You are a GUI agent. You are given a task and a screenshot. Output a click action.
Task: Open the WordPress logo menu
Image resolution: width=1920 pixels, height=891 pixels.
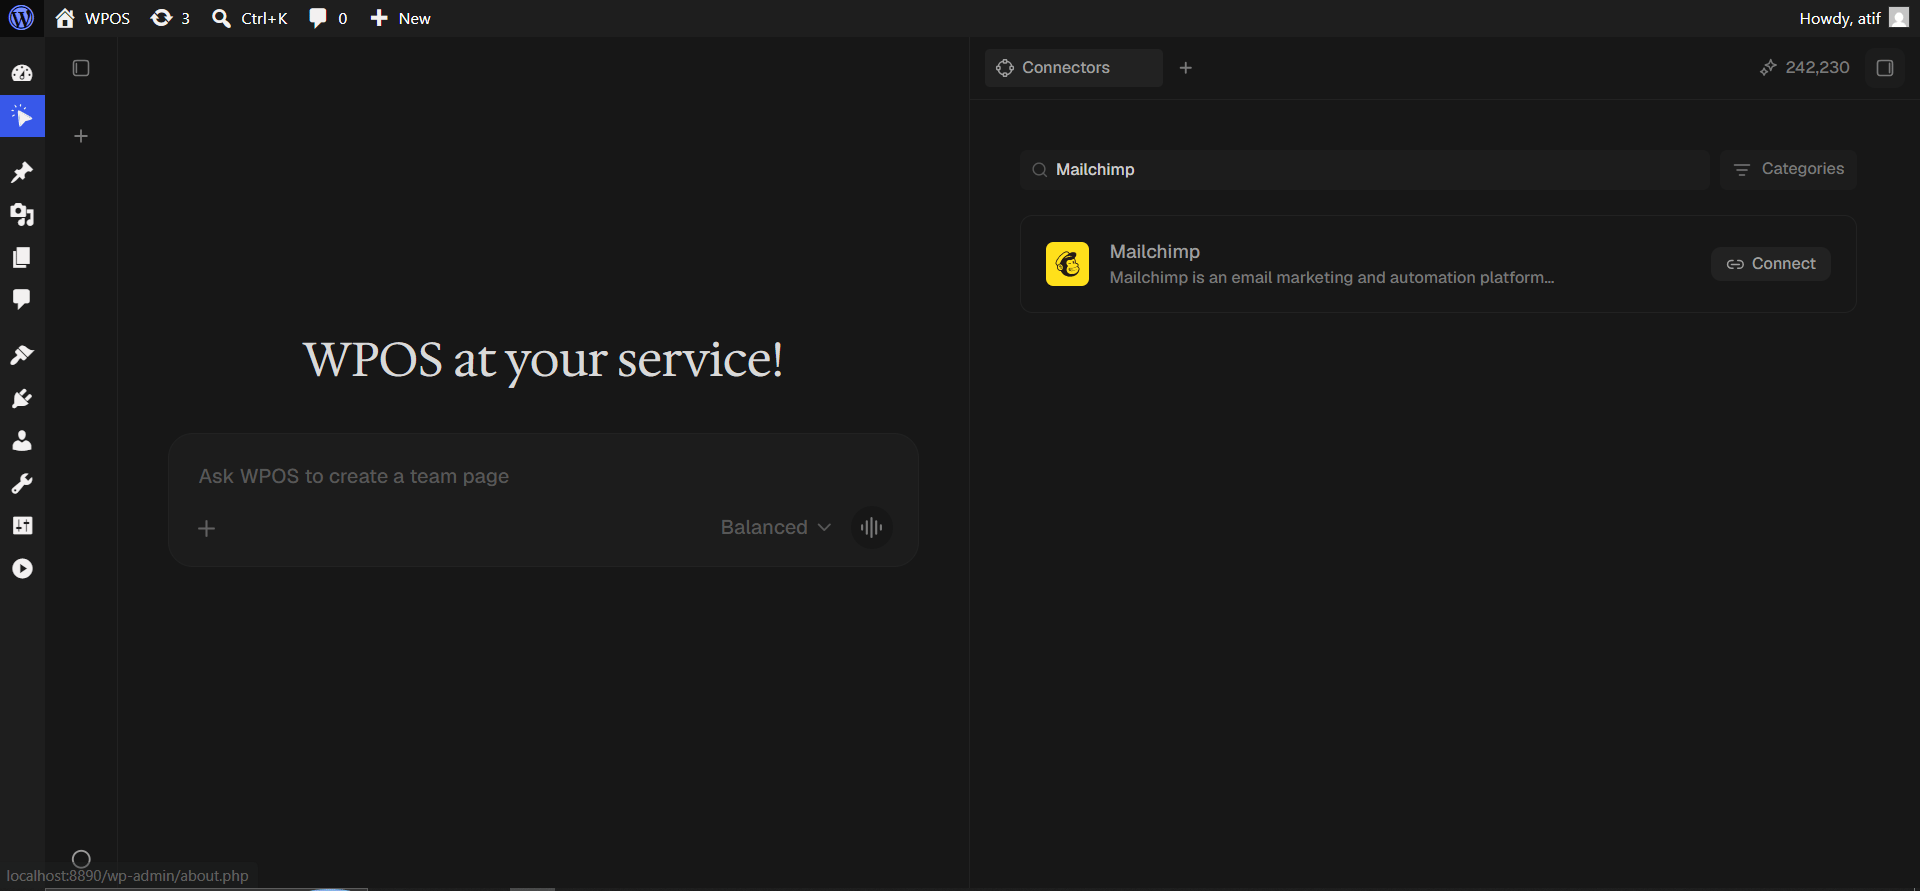click(21, 18)
